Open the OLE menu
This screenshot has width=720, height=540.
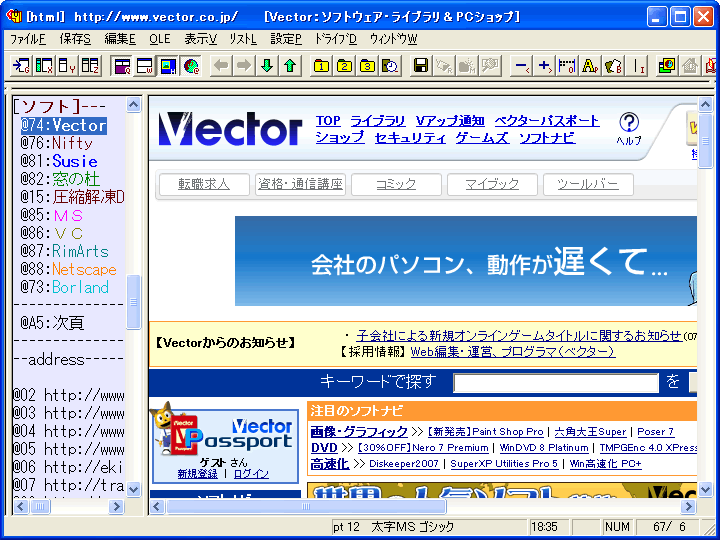[160, 39]
